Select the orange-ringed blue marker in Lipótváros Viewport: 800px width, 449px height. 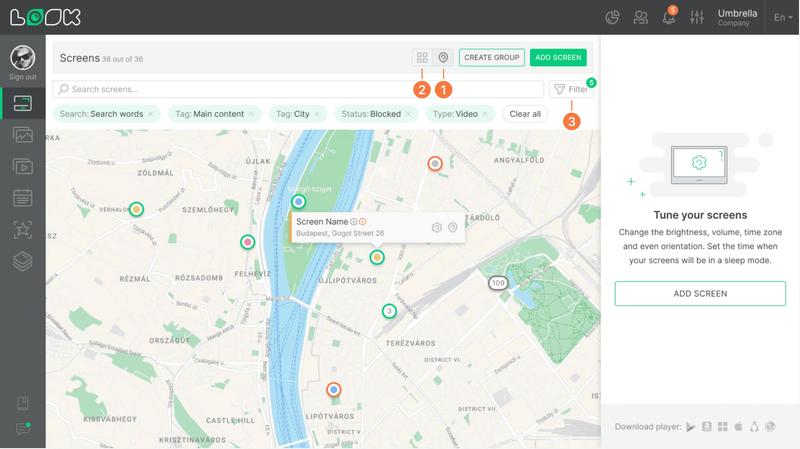(x=334, y=390)
